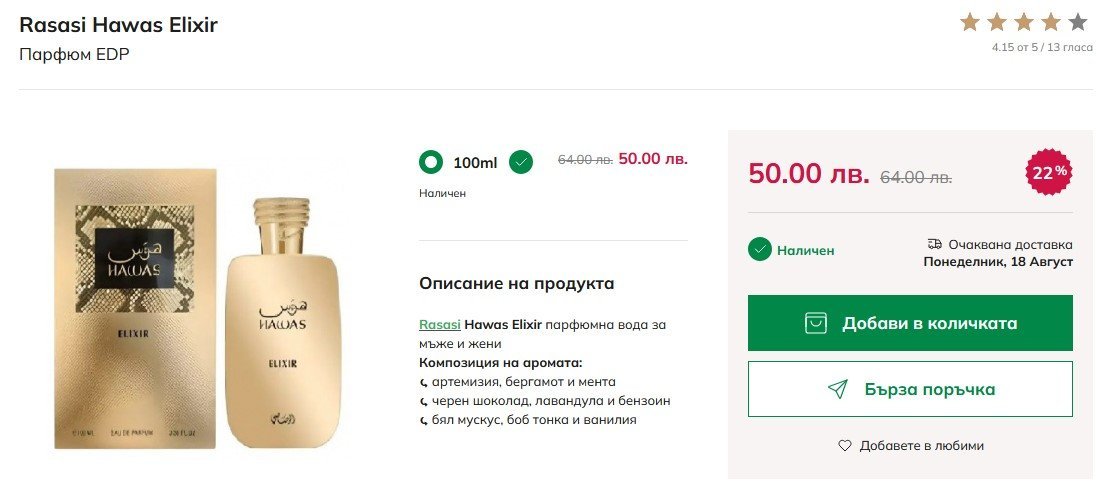Viewport: 1096px width, 500px height.
Task: Click the "Добавете в любими" text link
Action: point(921,446)
